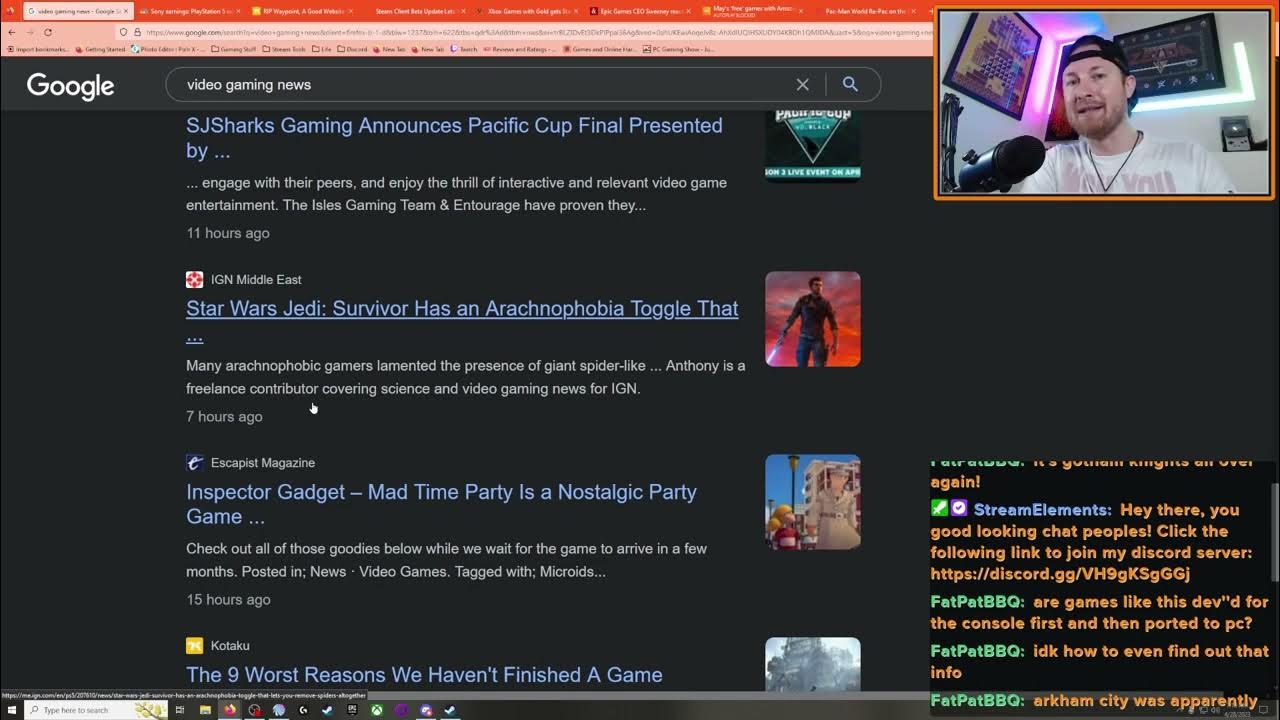This screenshot has width=1280, height=720.
Task: Switch to May's free games tab
Action: pos(752,11)
